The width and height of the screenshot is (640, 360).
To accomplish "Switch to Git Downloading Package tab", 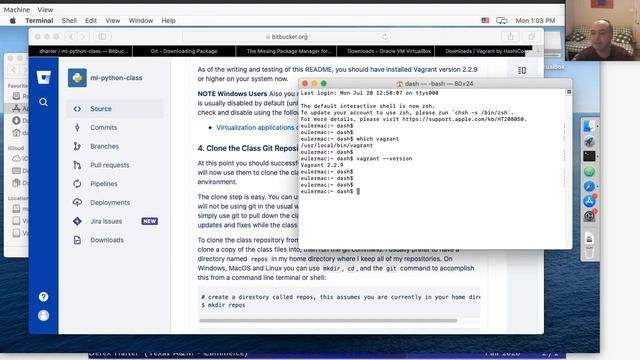I will [x=184, y=51].
